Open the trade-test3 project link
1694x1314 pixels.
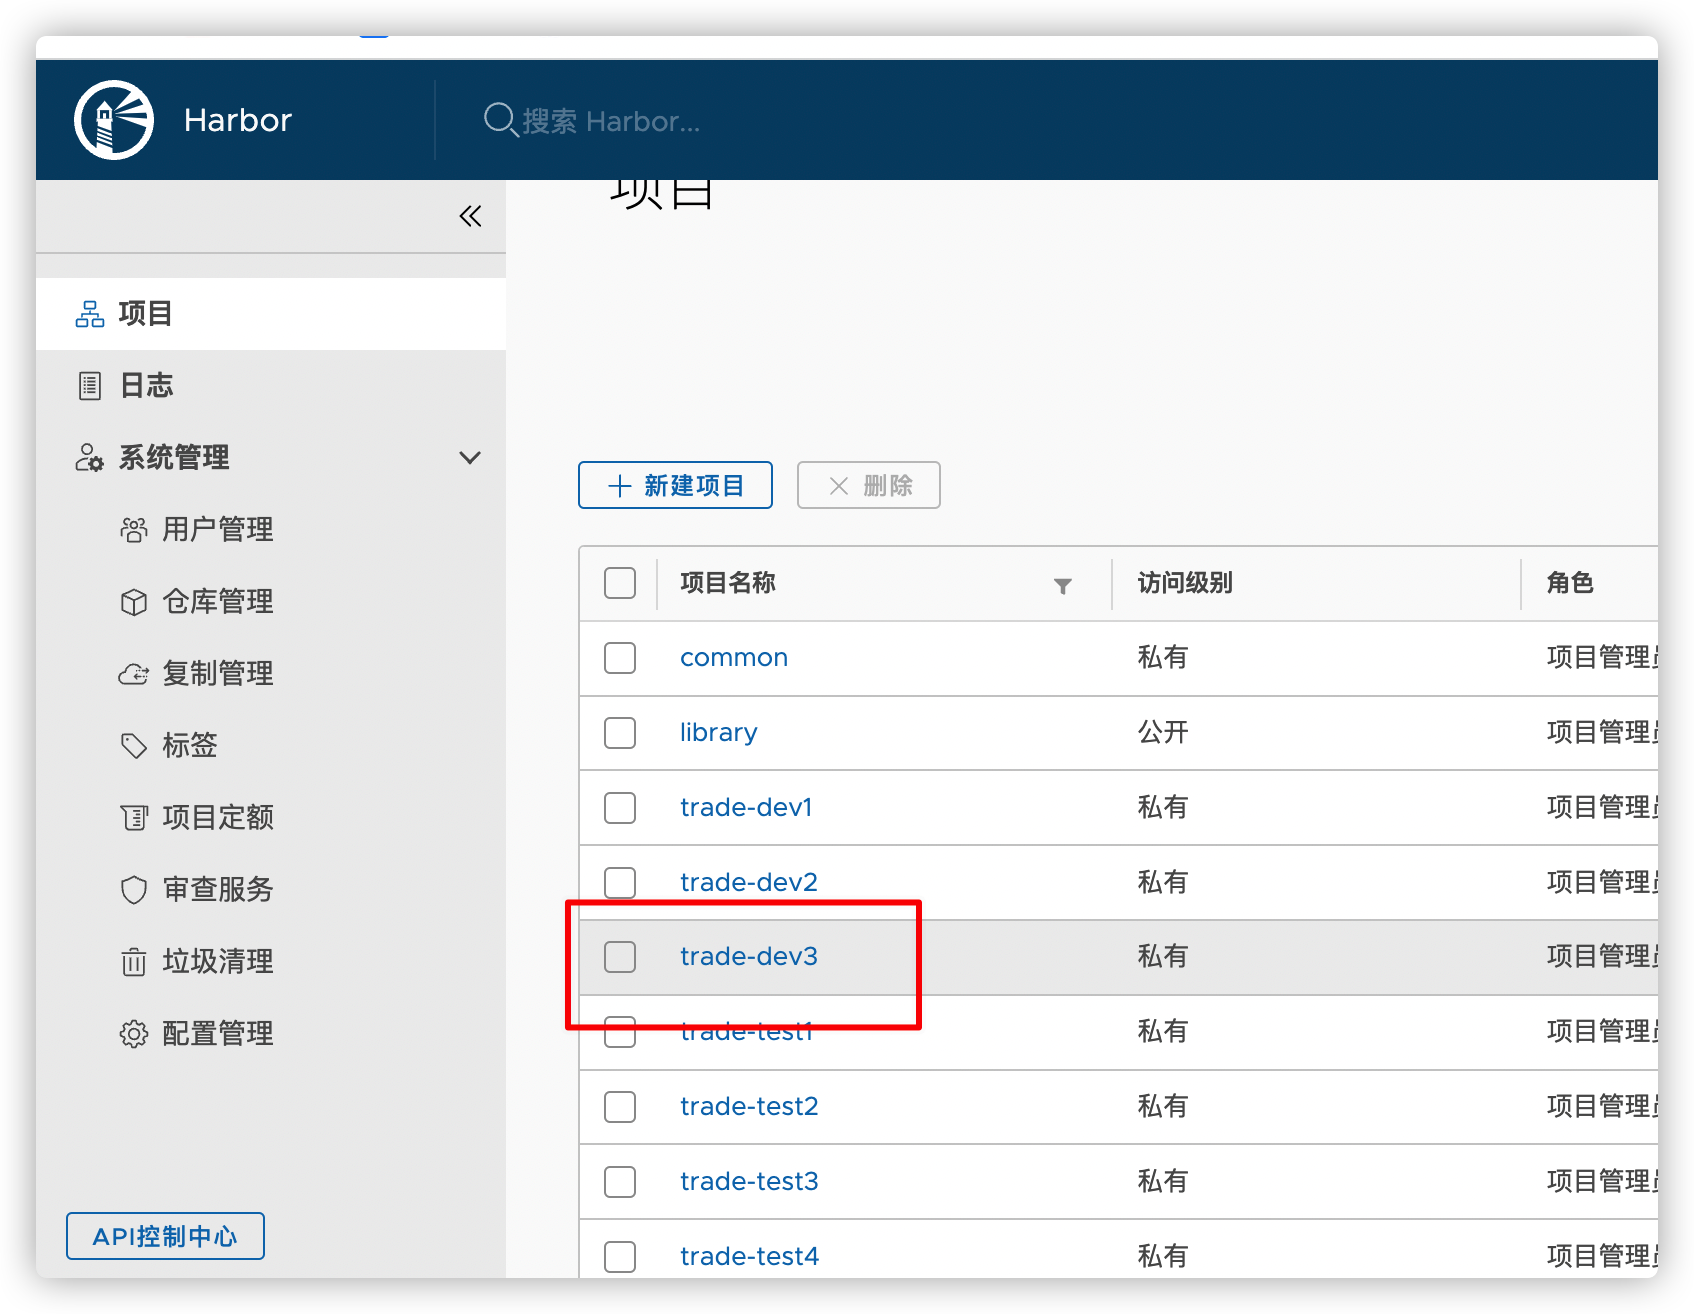(749, 1182)
